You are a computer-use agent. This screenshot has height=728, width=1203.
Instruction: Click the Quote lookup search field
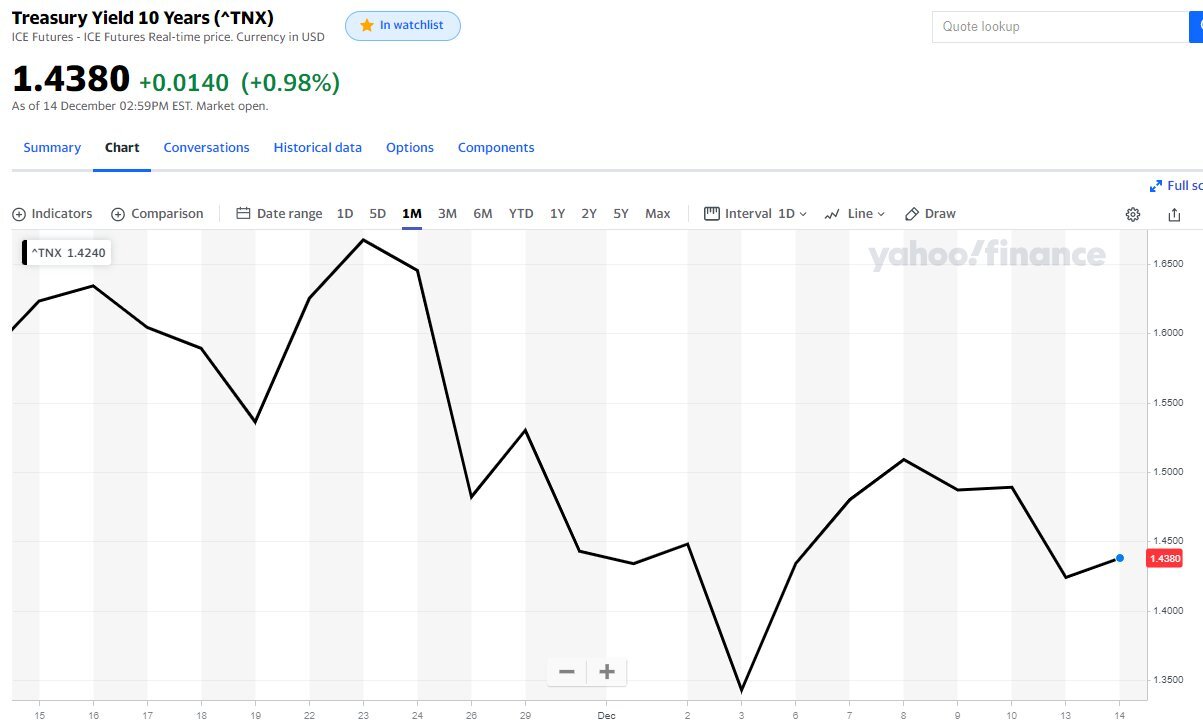click(x=1058, y=27)
